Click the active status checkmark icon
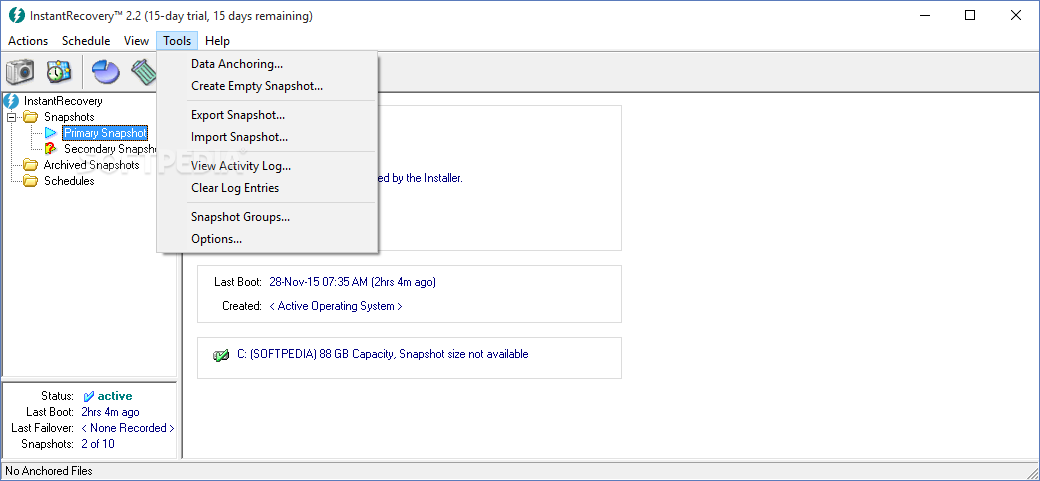Screen dimensions: 1040x481 (89, 396)
